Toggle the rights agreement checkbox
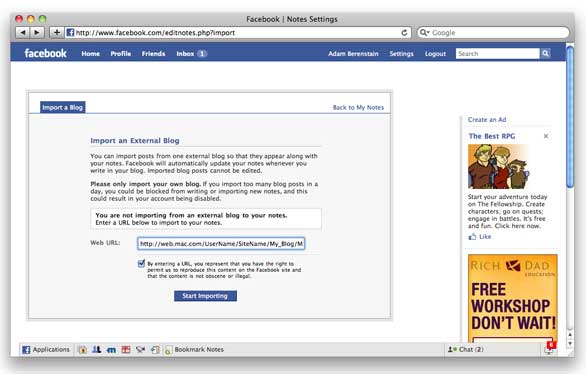The image size is (586, 374). (x=141, y=264)
